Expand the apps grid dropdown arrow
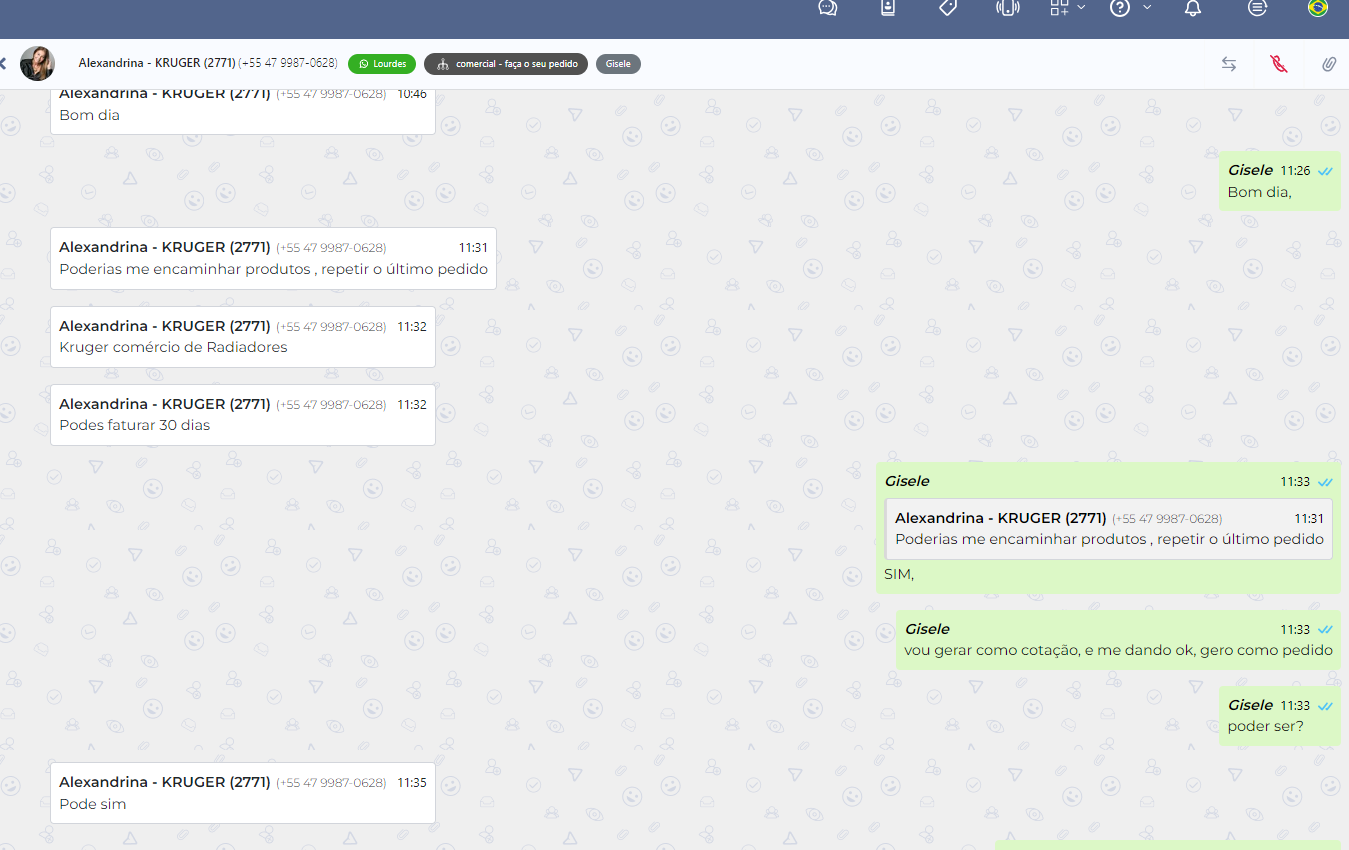This screenshot has width=1349, height=850. [1081, 8]
